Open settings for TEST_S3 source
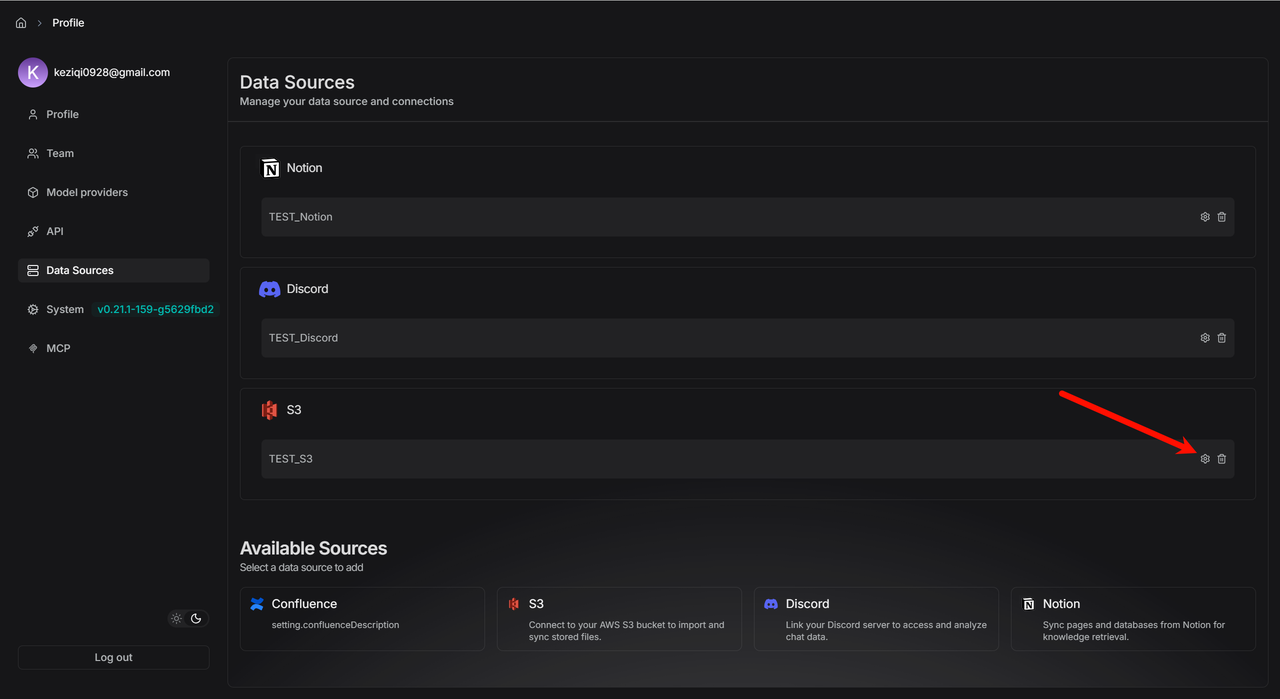The width and height of the screenshot is (1280, 699). 1205,459
